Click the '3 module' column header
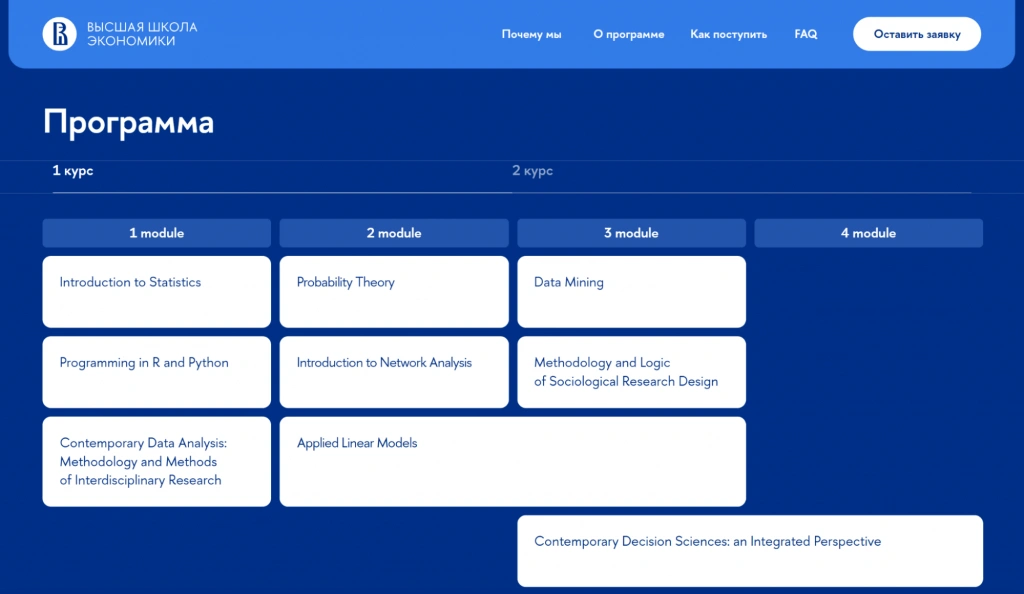The height and width of the screenshot is (594, 1024). coord(631,233)
